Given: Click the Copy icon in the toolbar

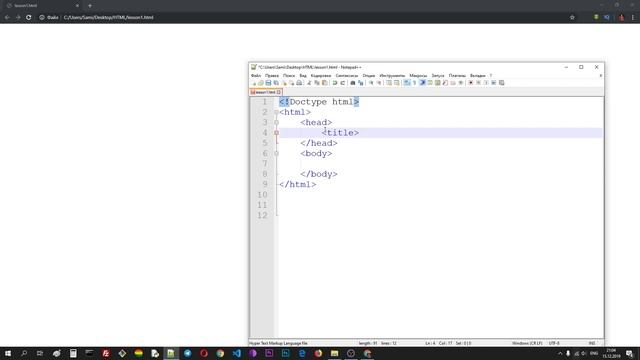Looking at the screenshot, I should click(x=317, y=83).
